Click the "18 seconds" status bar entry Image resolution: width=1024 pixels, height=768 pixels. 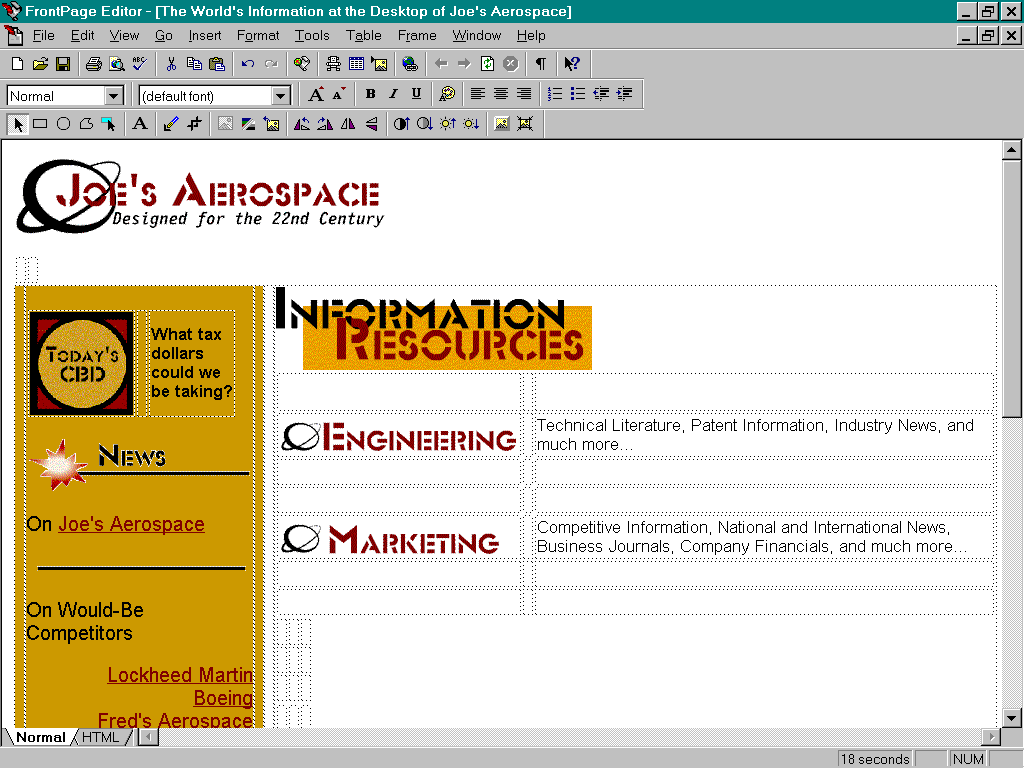(875, 759)
